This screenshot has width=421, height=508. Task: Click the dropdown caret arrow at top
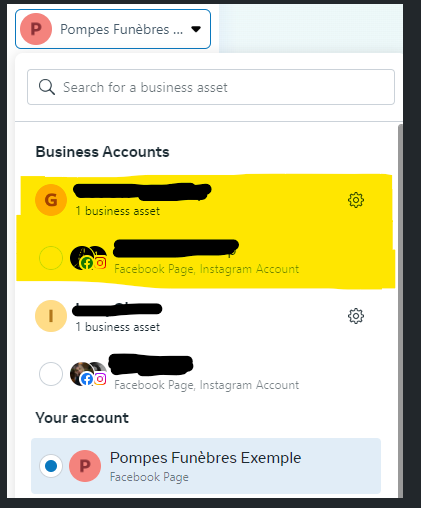[196, 29]
